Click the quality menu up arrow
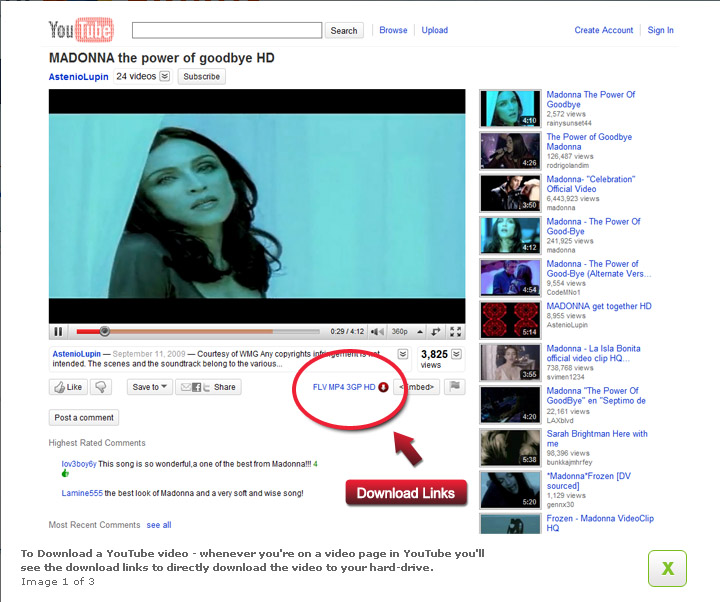This screenshot has width=720, height=602. (x=420, y=332)
